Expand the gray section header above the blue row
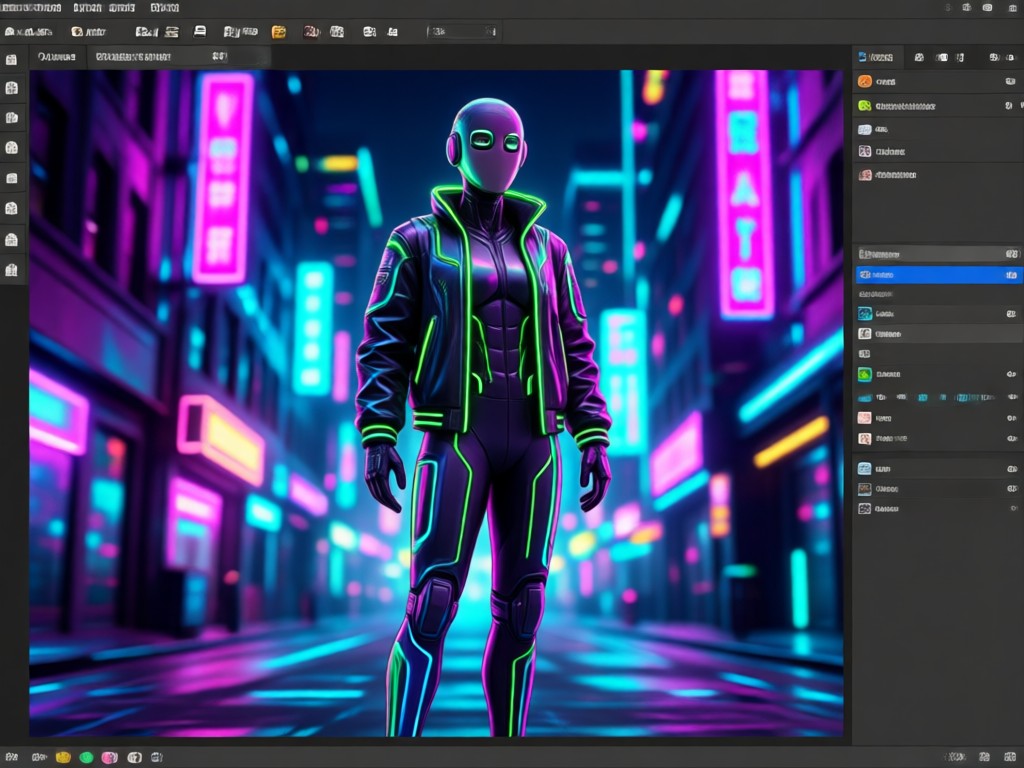 pyautogui.click(x=938, y=253)
